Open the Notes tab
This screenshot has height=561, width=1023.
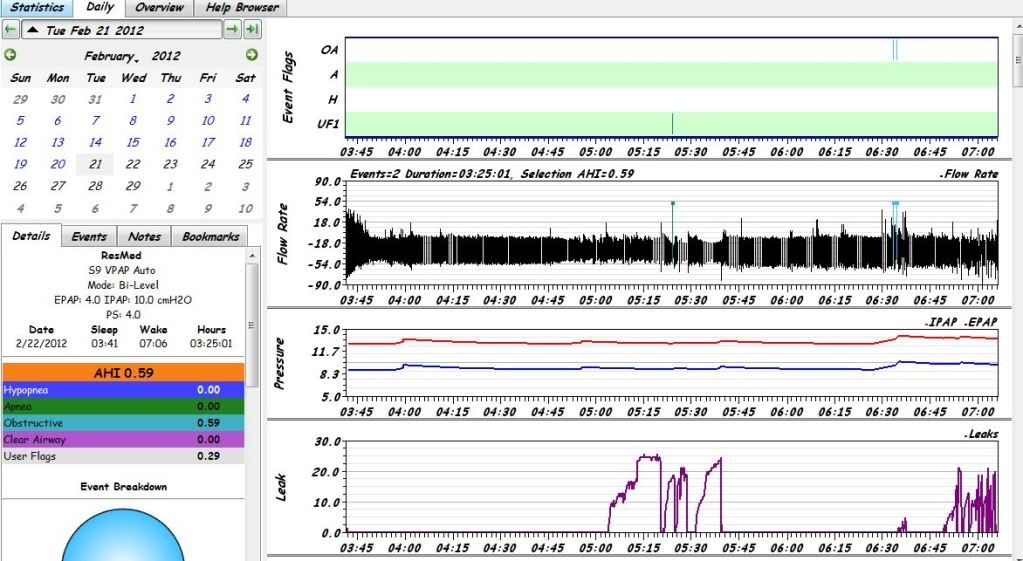pyautogui.click(x=144, y=237)
